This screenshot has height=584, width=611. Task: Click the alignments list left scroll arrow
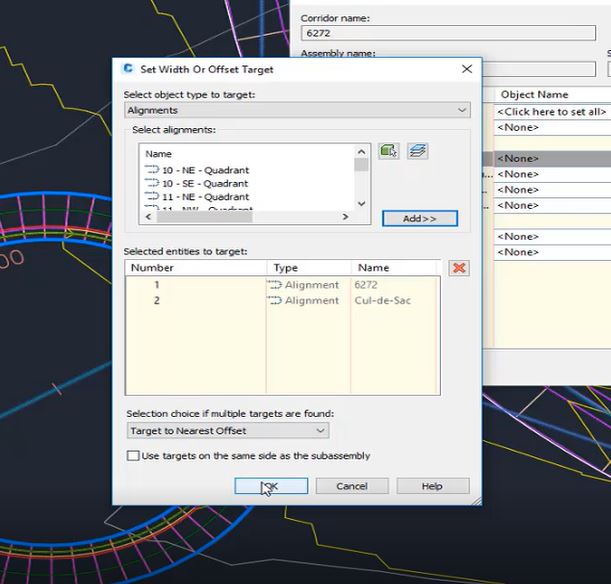pos(148,217)
